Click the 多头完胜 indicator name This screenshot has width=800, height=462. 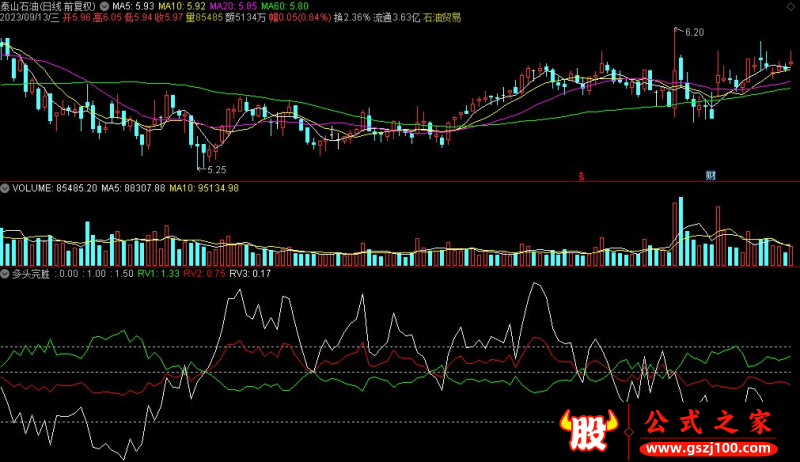click(31, 274)
